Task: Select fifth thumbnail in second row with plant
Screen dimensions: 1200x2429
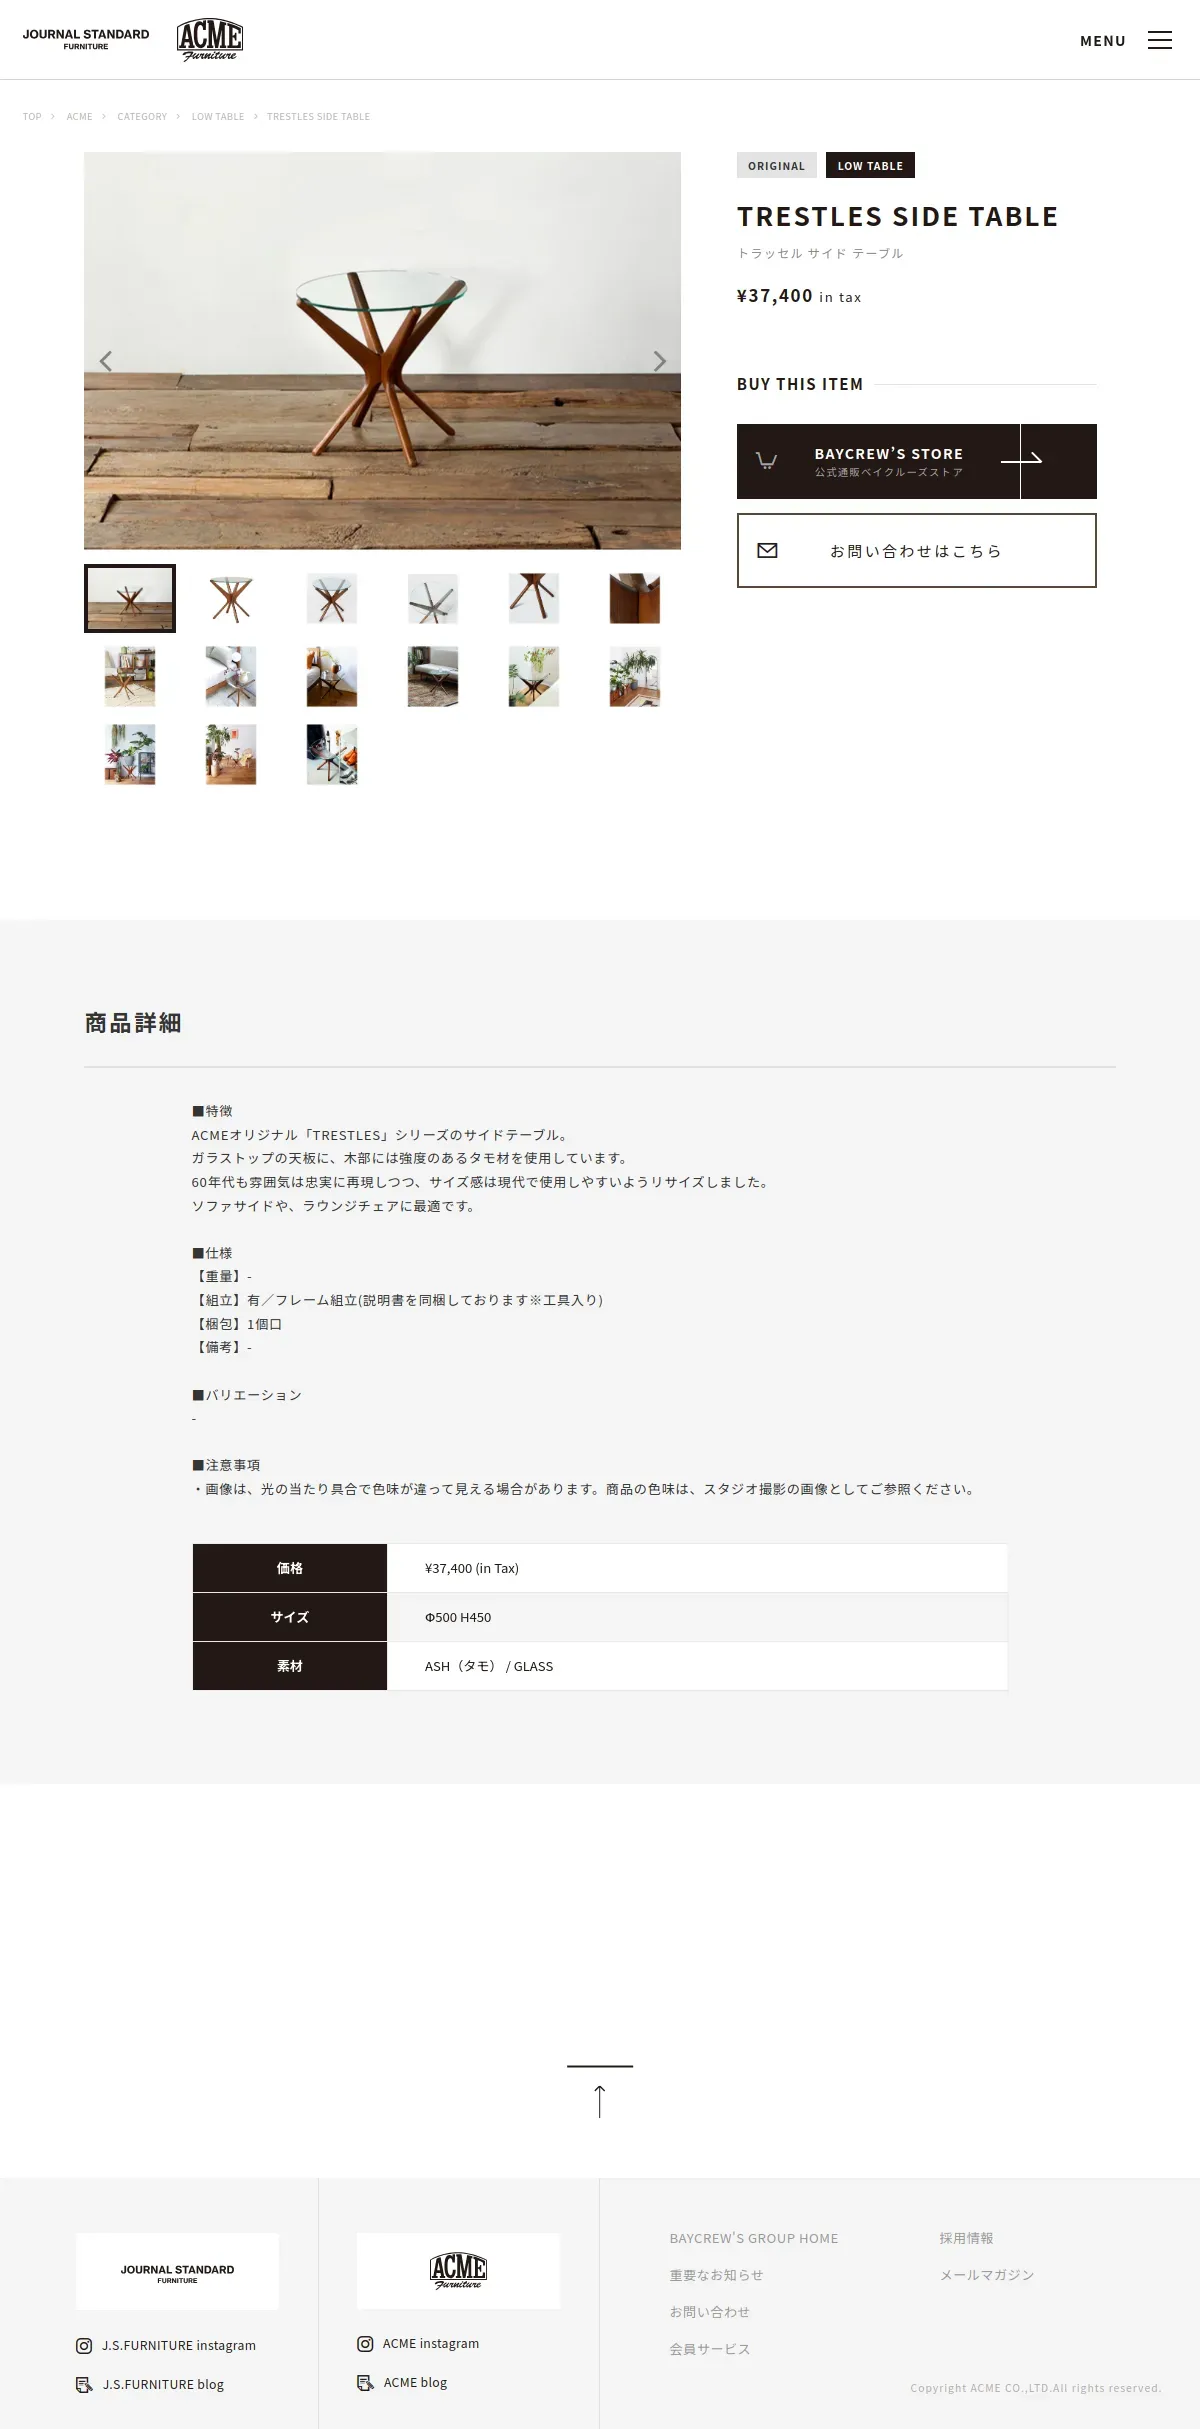Action: click(534, 676)
